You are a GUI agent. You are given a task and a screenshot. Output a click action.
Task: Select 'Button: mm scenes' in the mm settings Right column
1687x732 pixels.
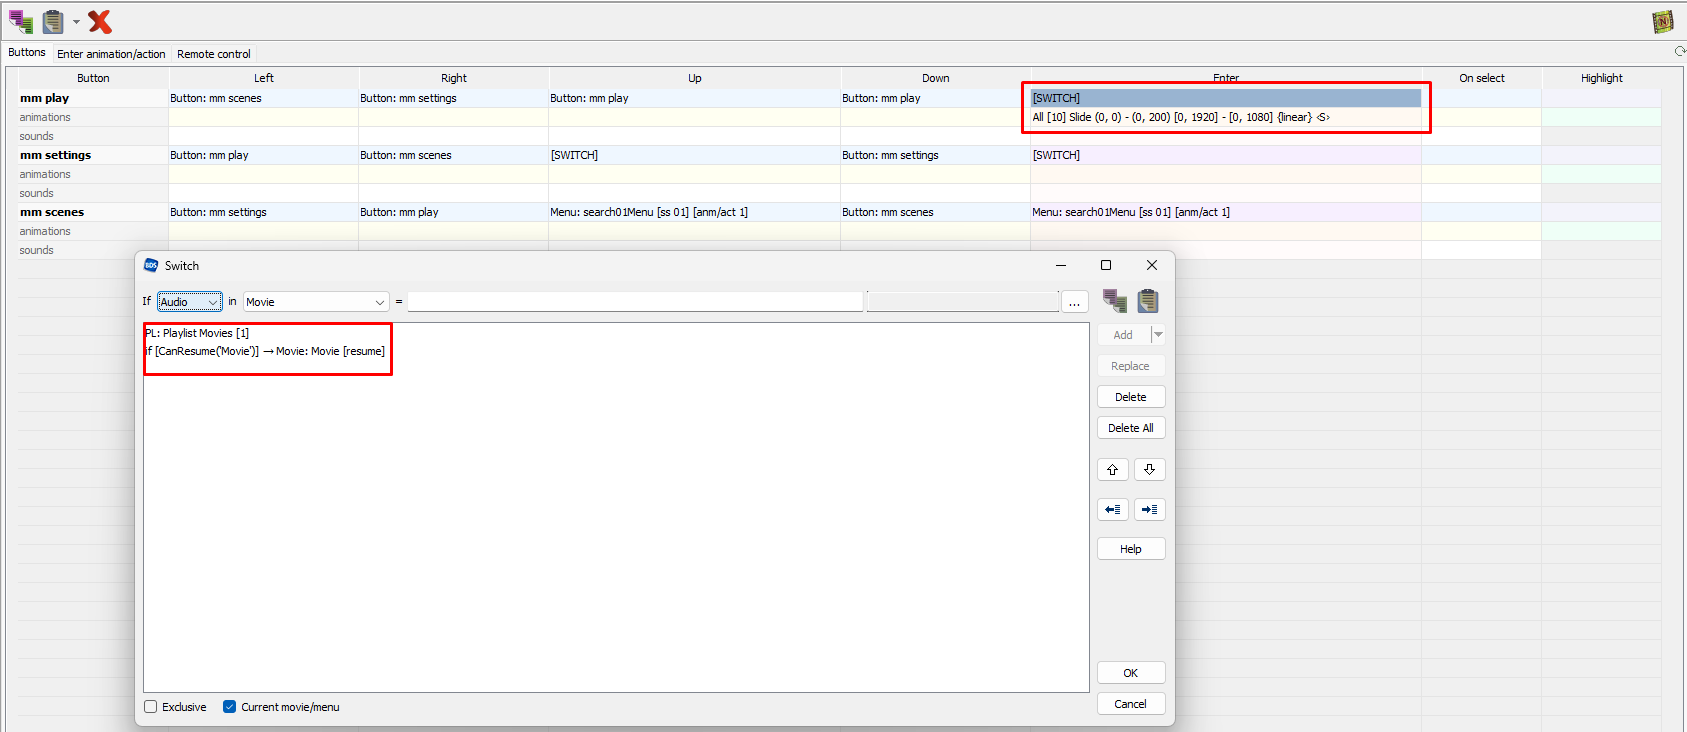(x=454, y=155)
